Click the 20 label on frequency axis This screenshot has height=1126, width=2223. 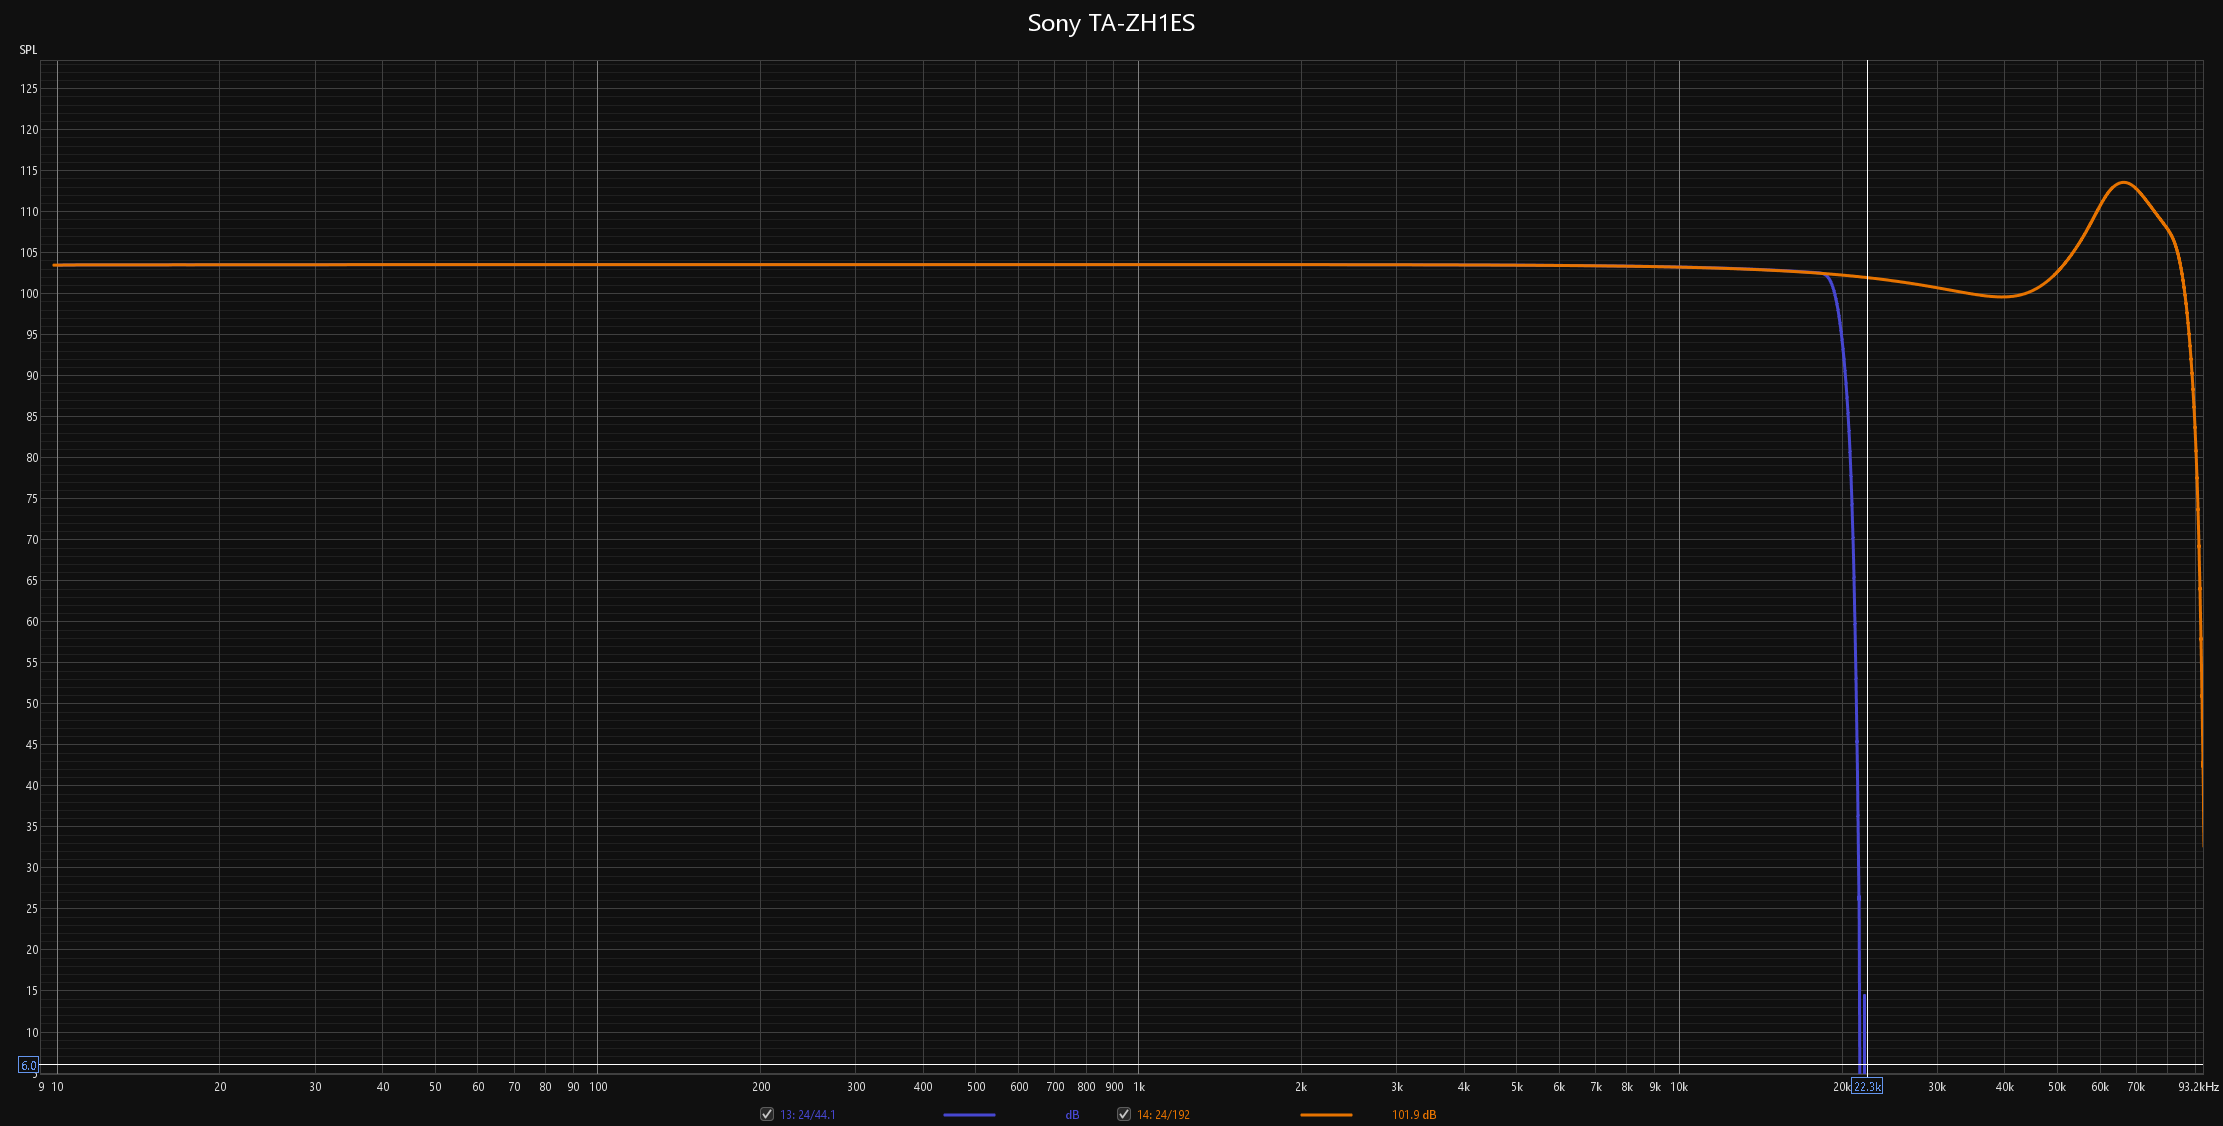click(220, 1087)
